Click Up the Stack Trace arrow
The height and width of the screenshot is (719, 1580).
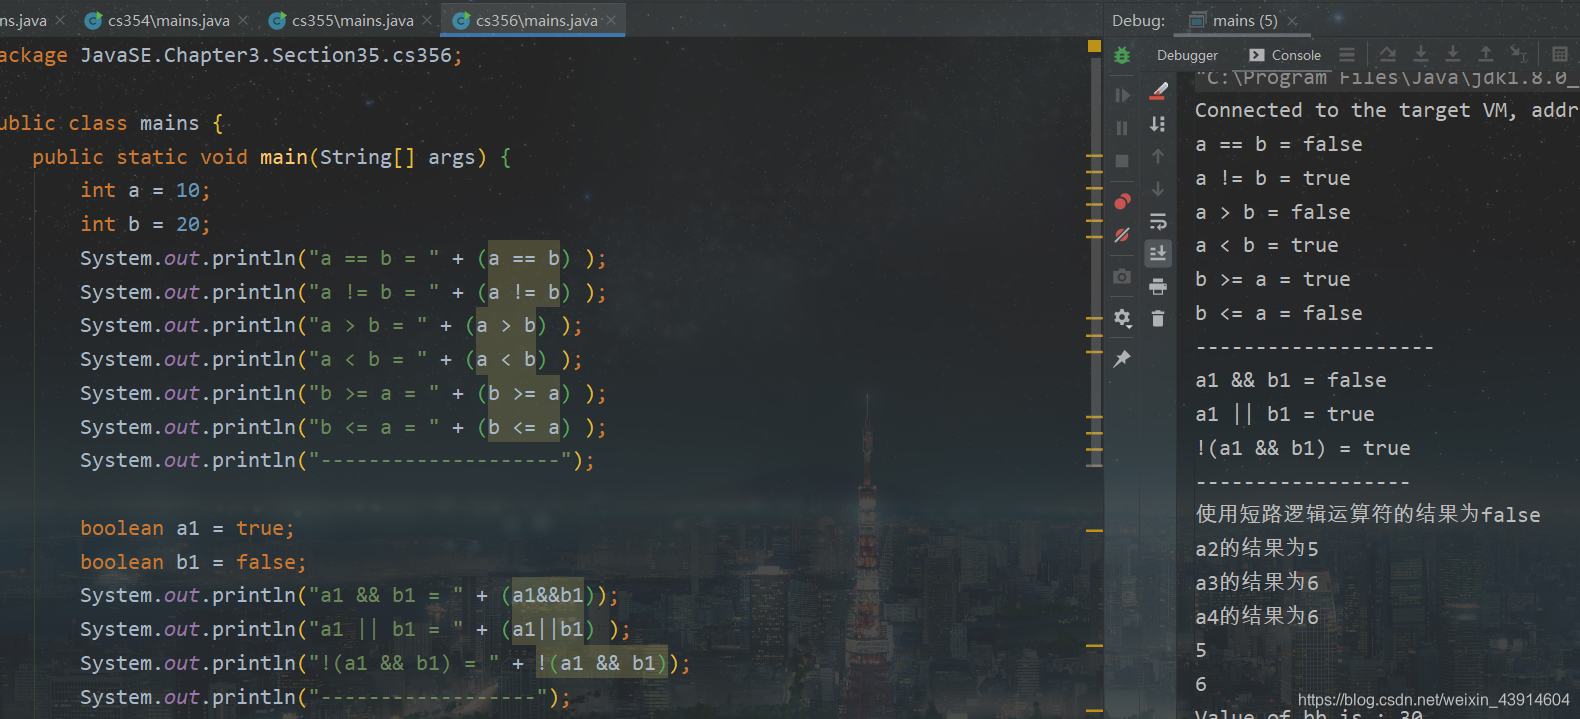coord(1158,156)
